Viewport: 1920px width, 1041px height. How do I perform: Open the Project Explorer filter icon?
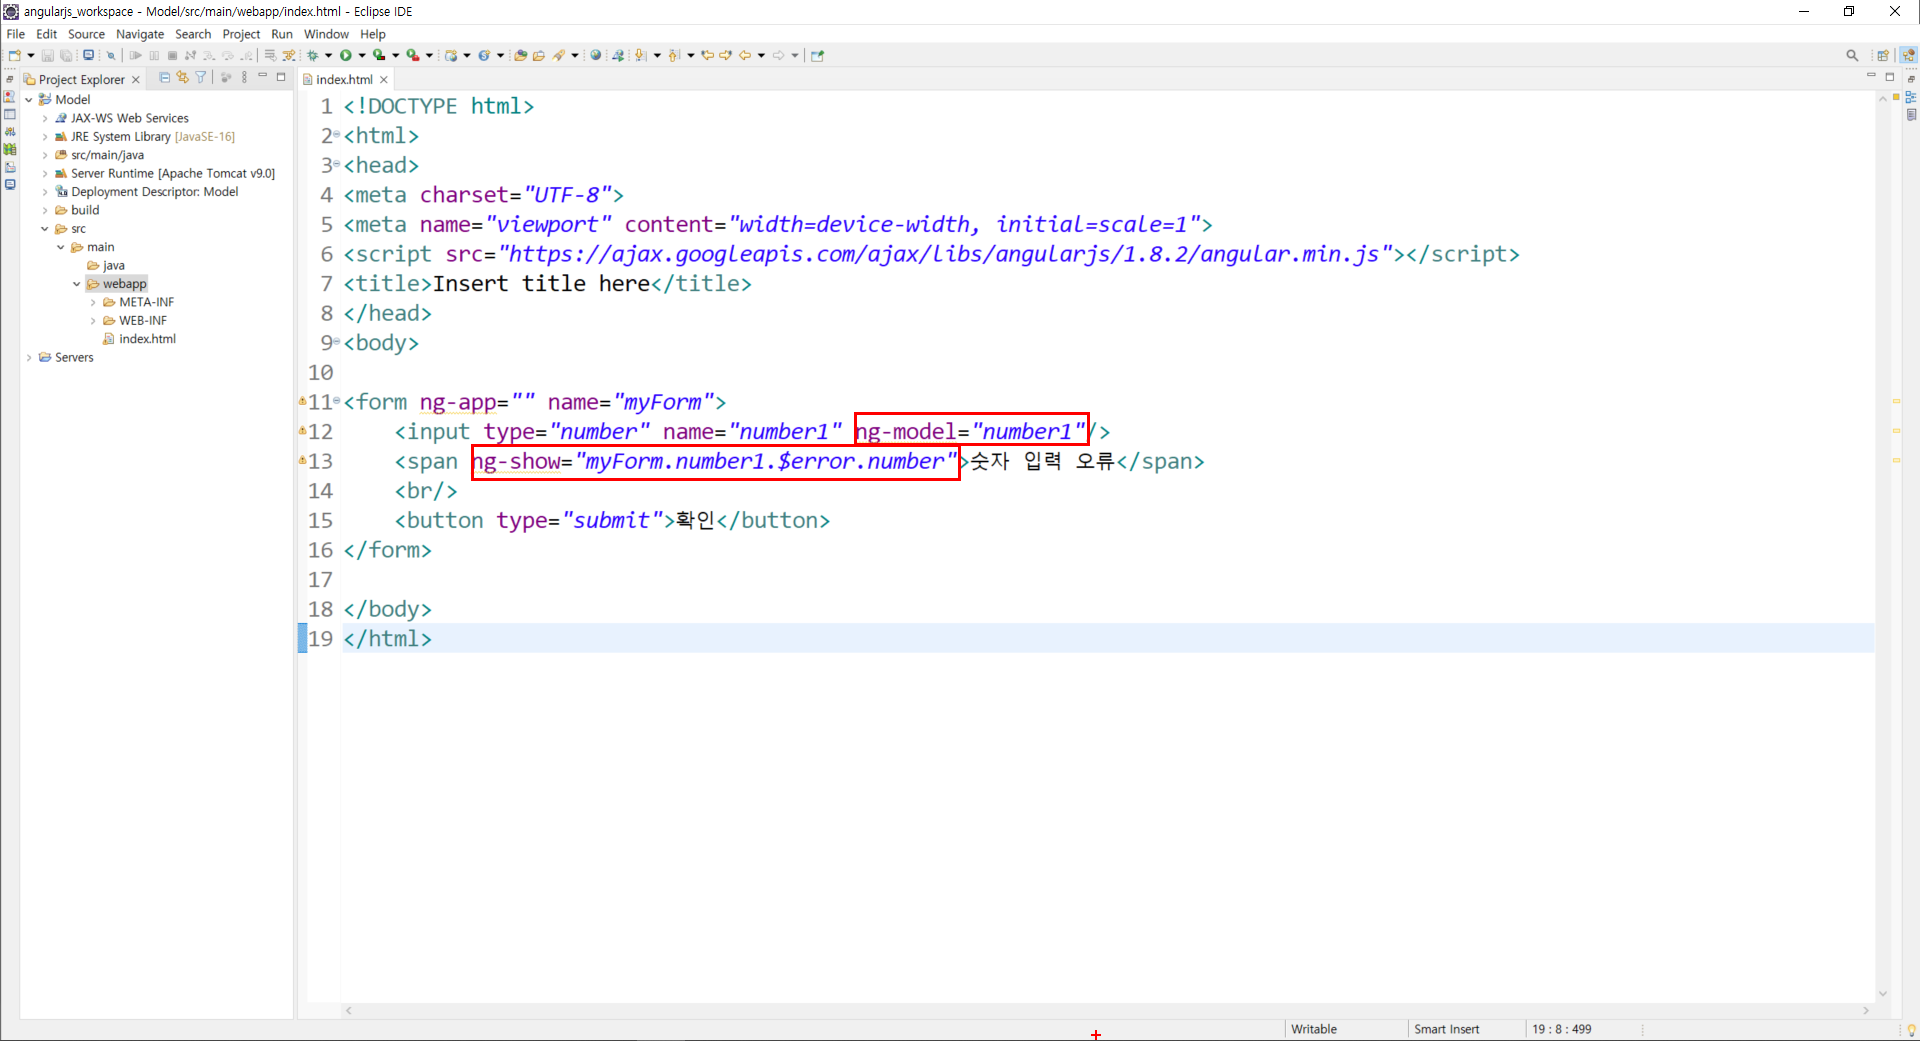[x=200, y=77]
